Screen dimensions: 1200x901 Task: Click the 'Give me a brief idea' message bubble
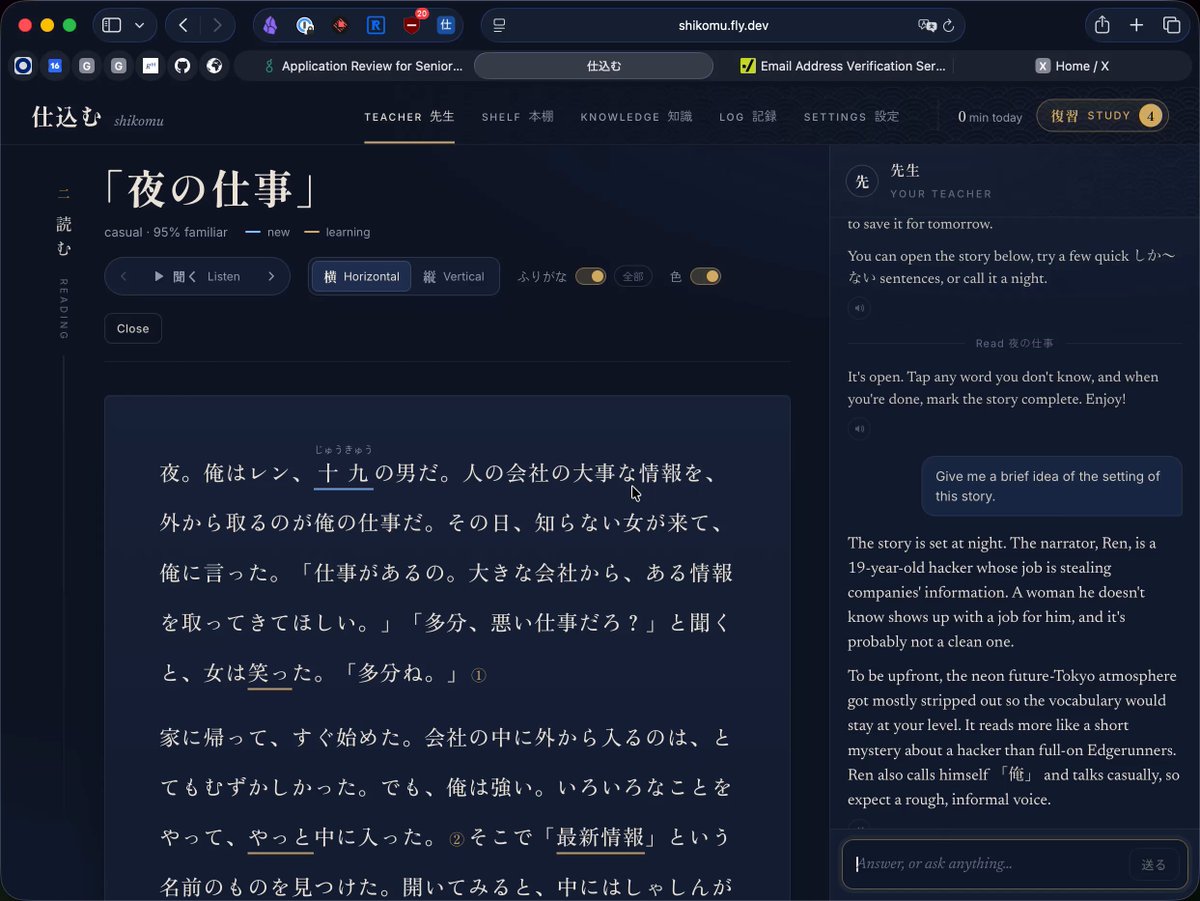[1051, 486]
